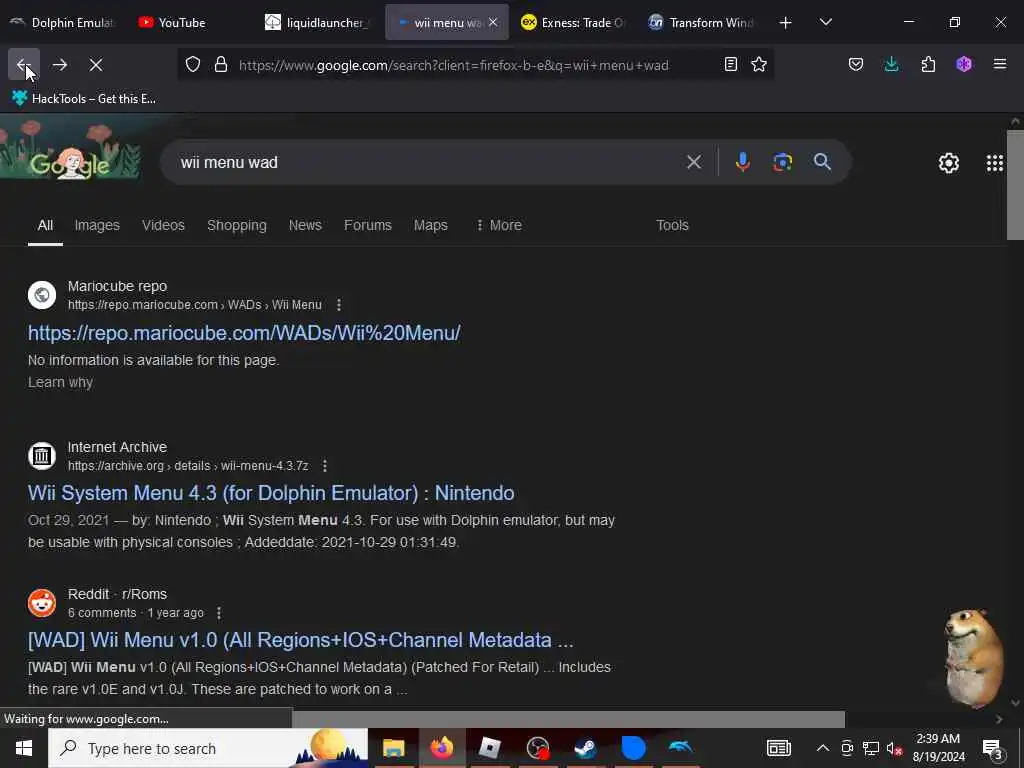Select the Images search filter
This screenshot has width=1024, height=768.
tap(97, 225)
